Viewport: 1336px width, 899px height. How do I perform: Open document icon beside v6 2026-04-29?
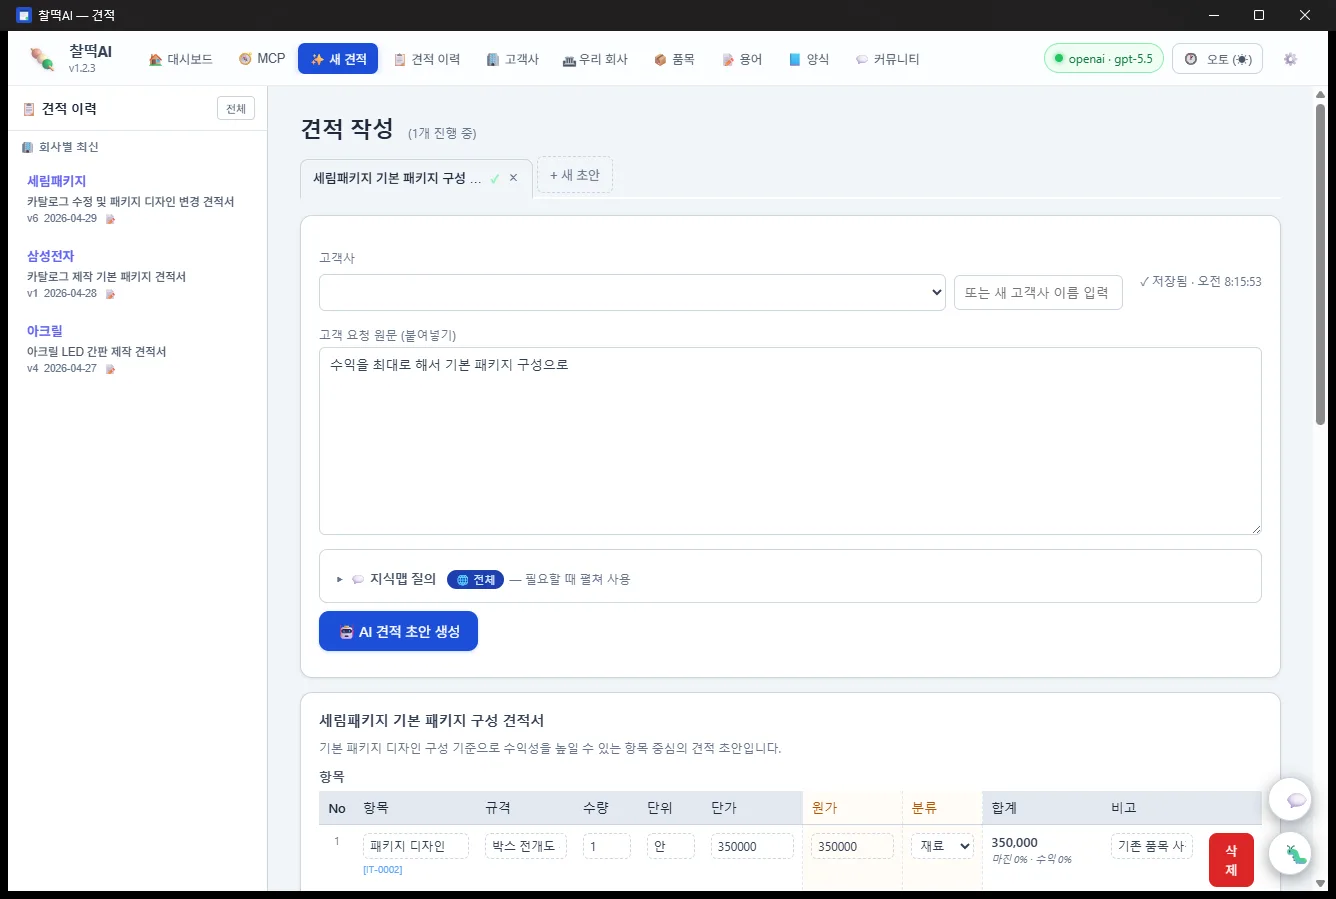point(110,219)
